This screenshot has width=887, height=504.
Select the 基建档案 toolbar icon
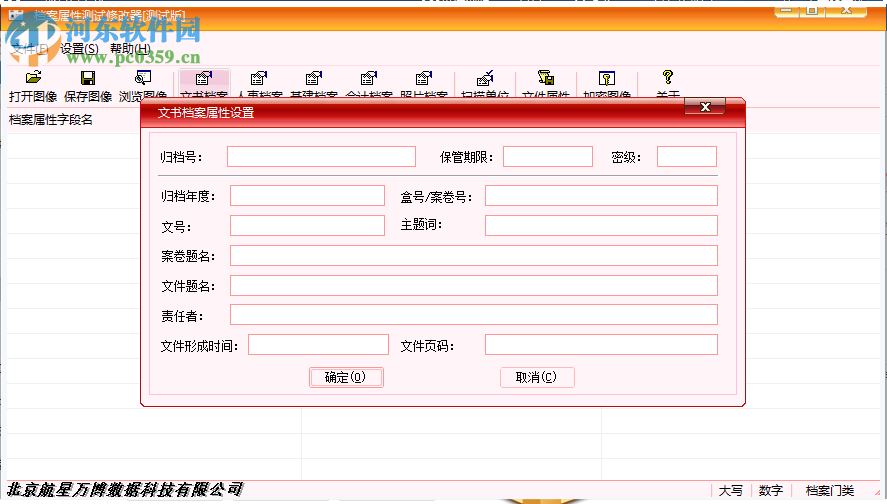point(314,77)
